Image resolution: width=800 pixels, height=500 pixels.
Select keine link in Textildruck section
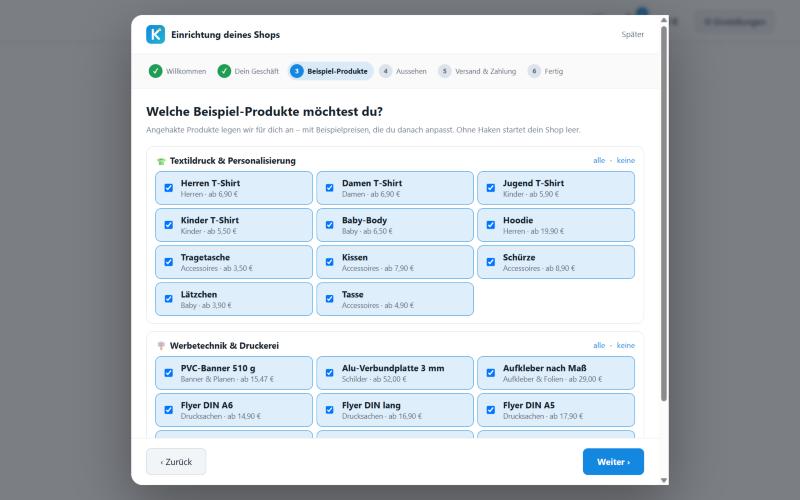pos(626,160)
